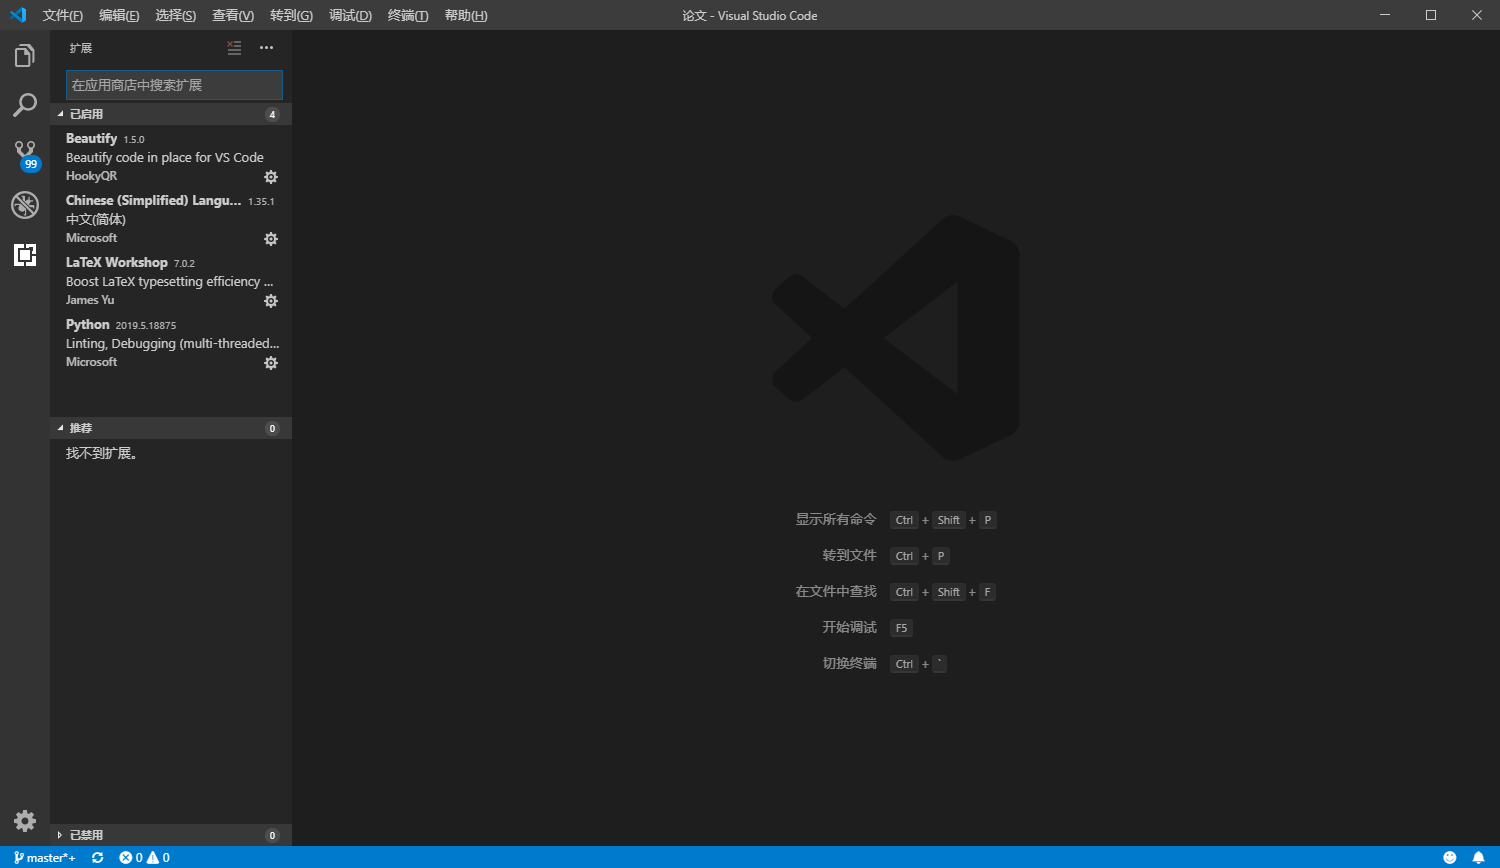This screenshot has height=868, width=1500.
Task: Open Chinese Language Pack manage gear
Action: [x=271, y=239]
